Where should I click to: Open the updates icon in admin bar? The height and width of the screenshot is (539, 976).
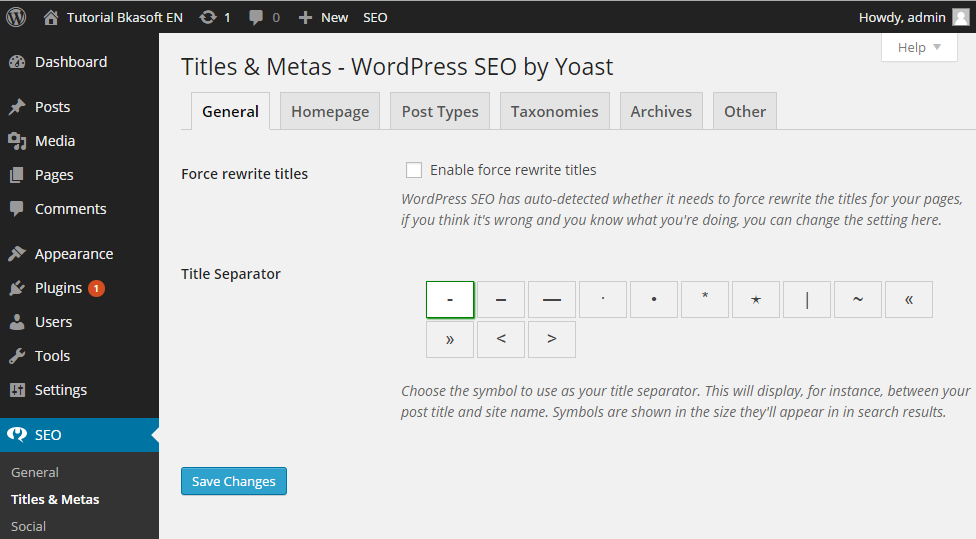pyautogui.click(x=208, y=17)
